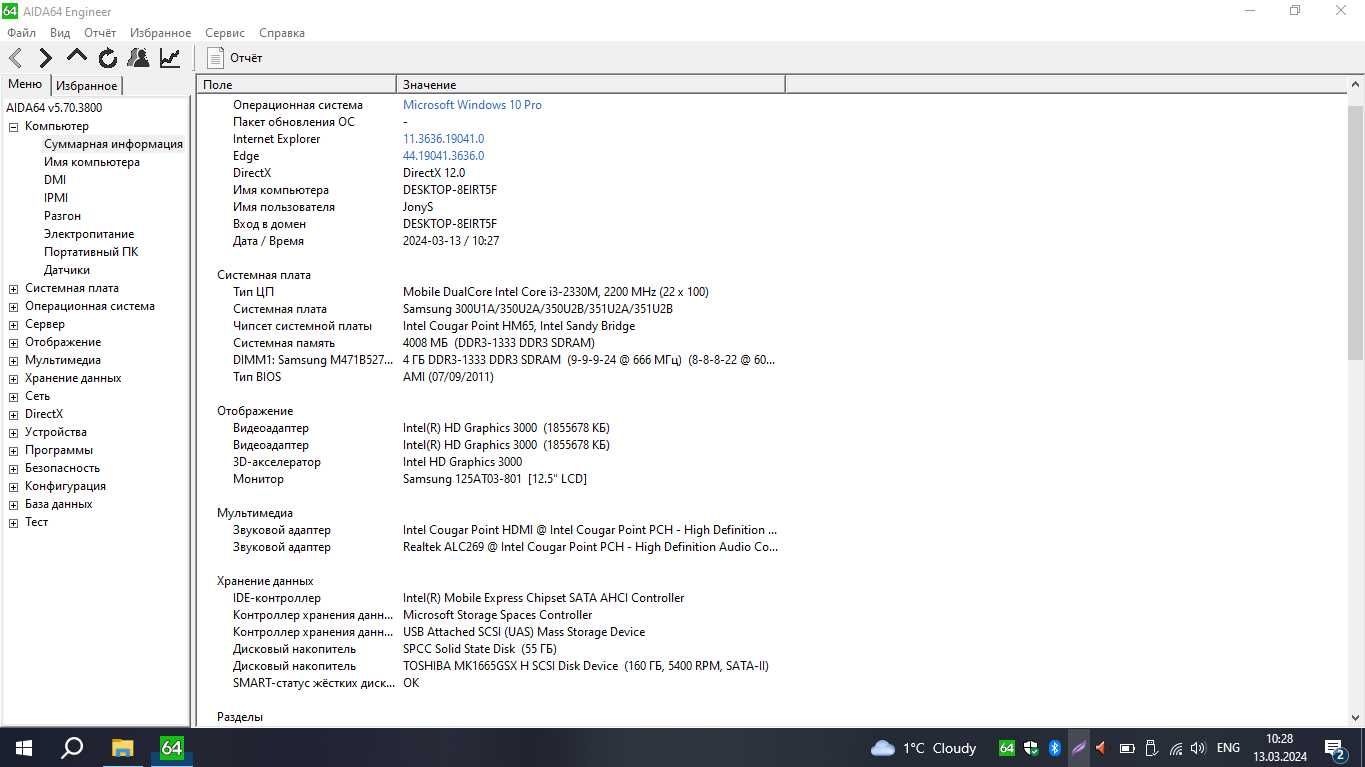Open Windows search from the taskbar
The width and height of the screenshot is (1365, 767).
click(72, 747)
